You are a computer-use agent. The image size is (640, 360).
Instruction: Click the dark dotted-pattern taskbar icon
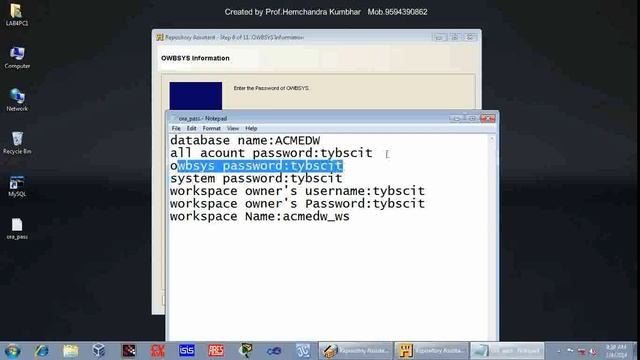coord(129,351)
